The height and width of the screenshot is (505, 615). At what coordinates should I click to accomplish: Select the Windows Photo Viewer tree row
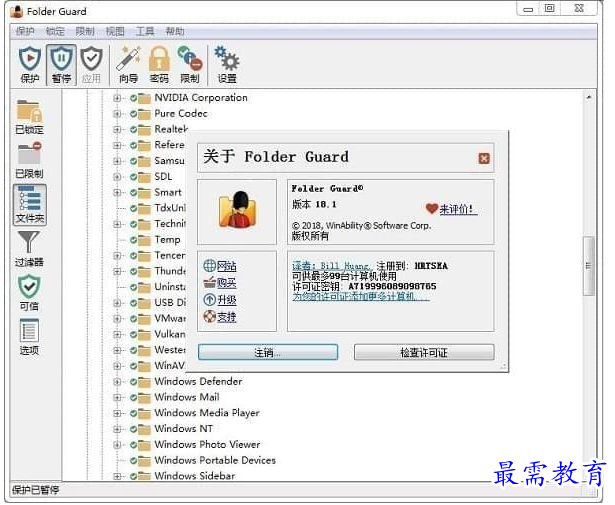pos(207,445)
